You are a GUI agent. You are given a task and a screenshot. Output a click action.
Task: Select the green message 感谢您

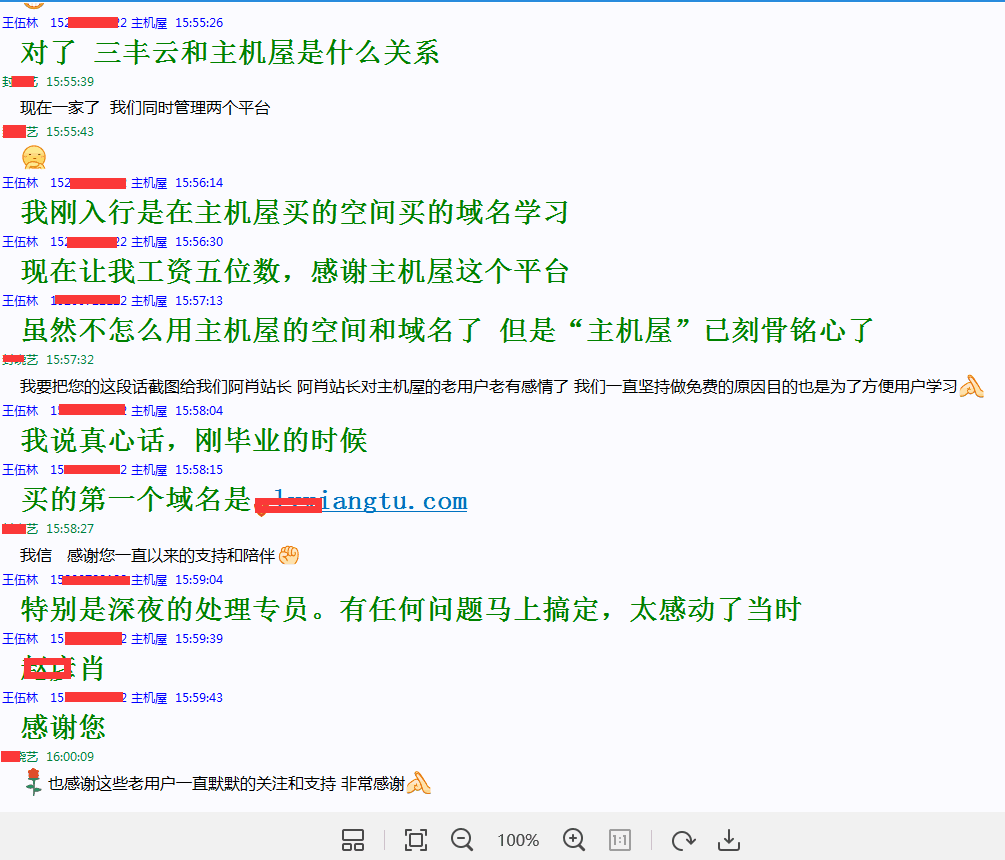pos(63,726)
